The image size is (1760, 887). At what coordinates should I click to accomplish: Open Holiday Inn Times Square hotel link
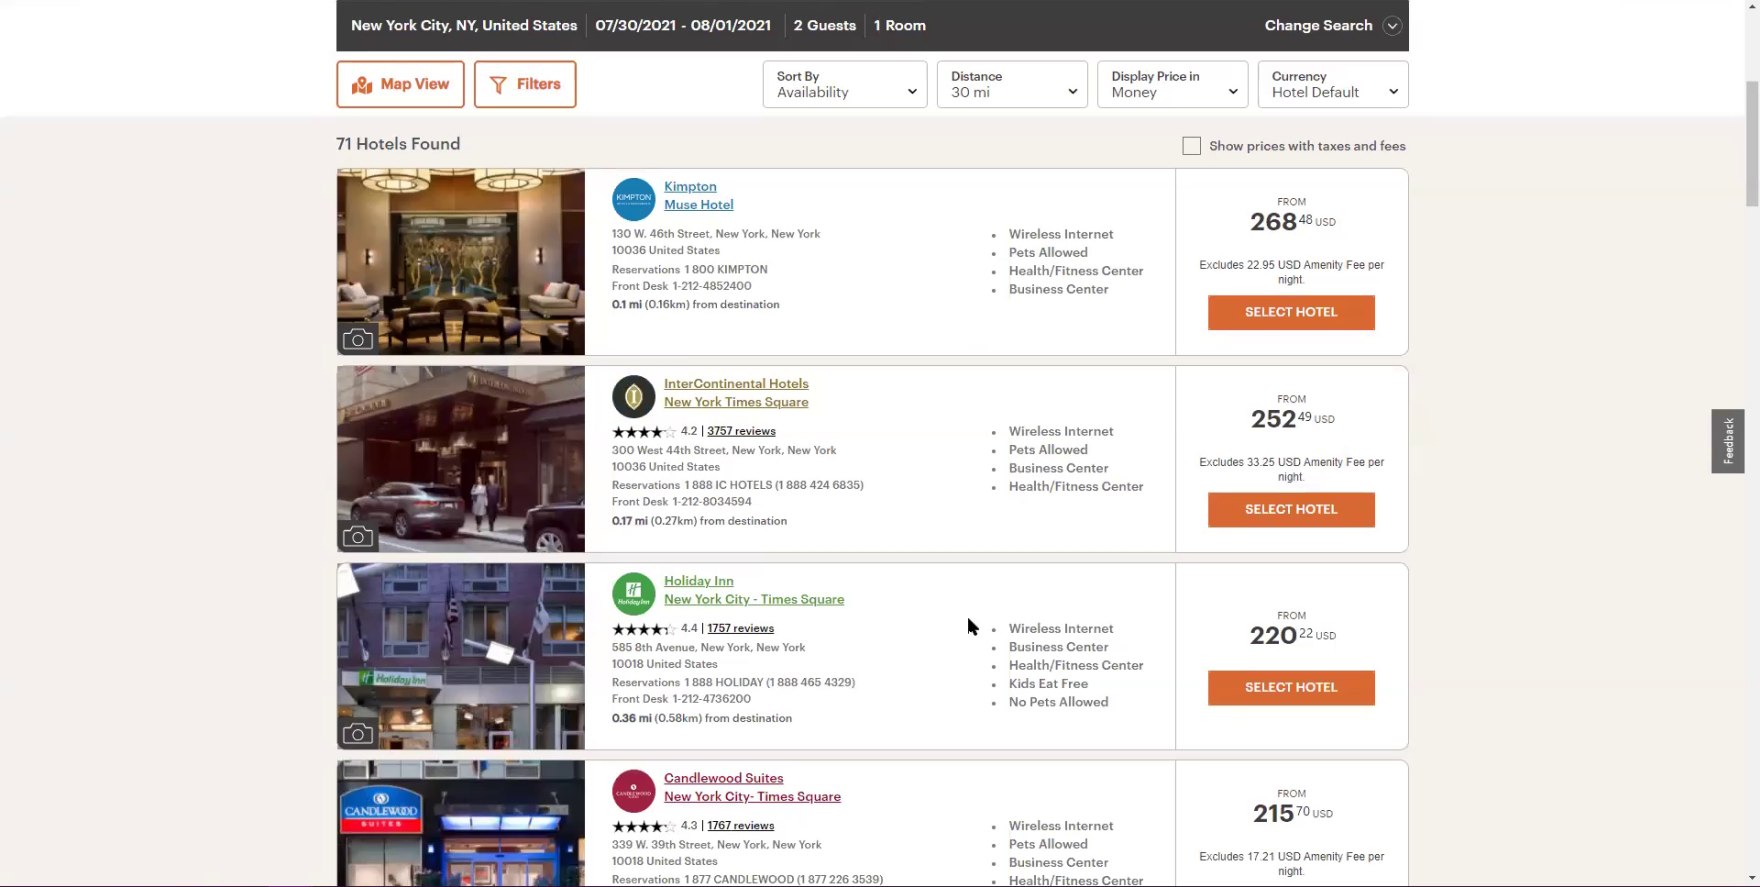(x=753, y=599)
